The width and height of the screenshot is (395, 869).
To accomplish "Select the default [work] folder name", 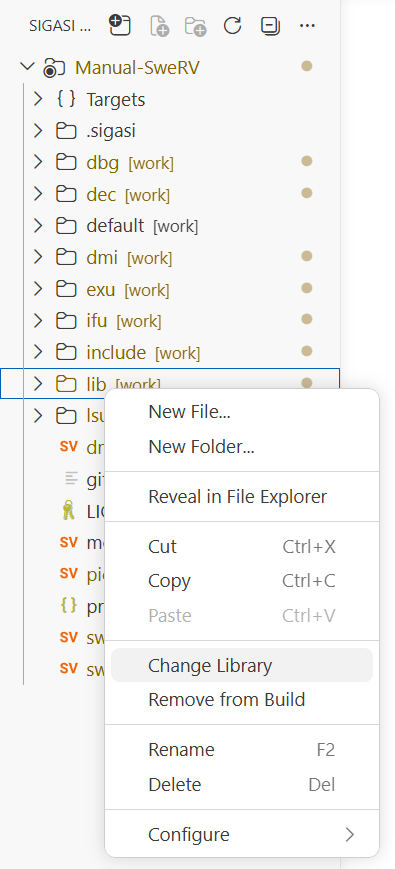I will (x=142, y=226).
